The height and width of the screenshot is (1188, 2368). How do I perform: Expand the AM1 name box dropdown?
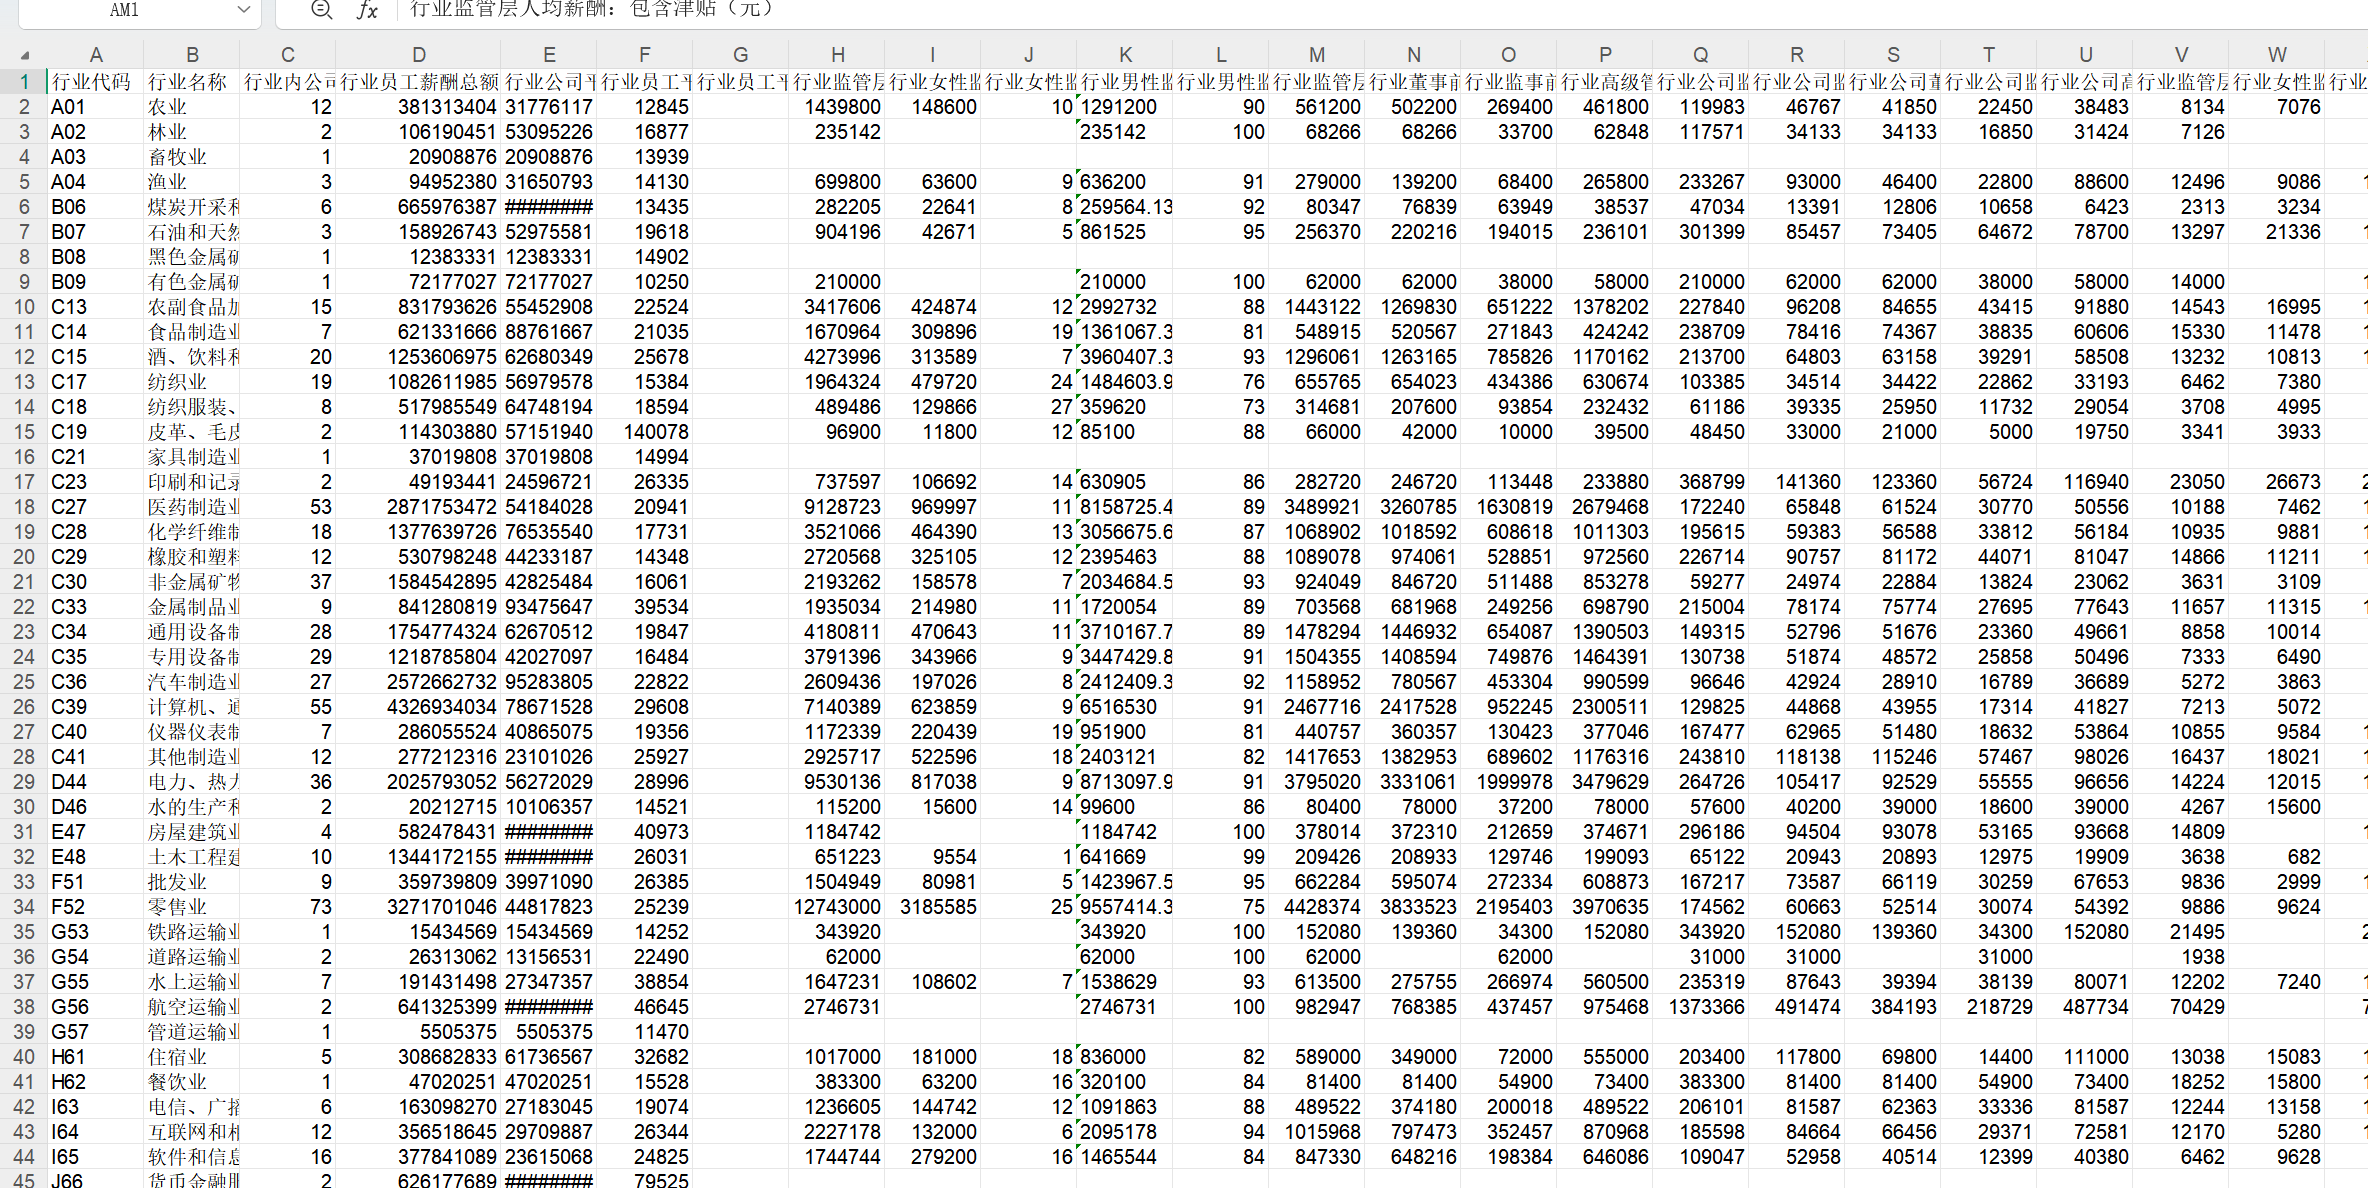[x=243, y=10]
